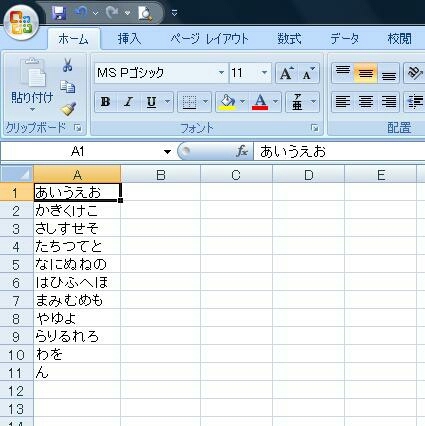
Task: Switch to the 挿入 tab
Action: (x=129, y=39)
